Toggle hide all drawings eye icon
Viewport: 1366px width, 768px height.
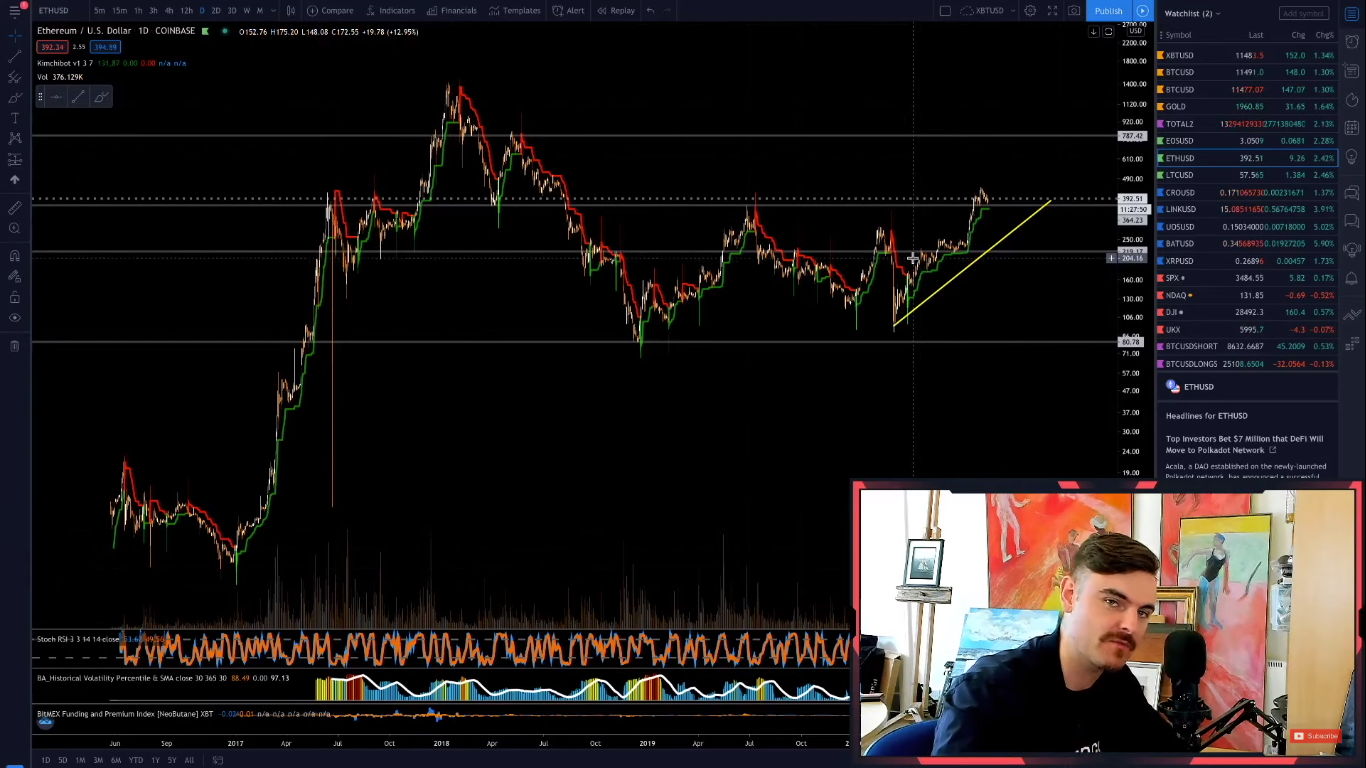(14, 318)
